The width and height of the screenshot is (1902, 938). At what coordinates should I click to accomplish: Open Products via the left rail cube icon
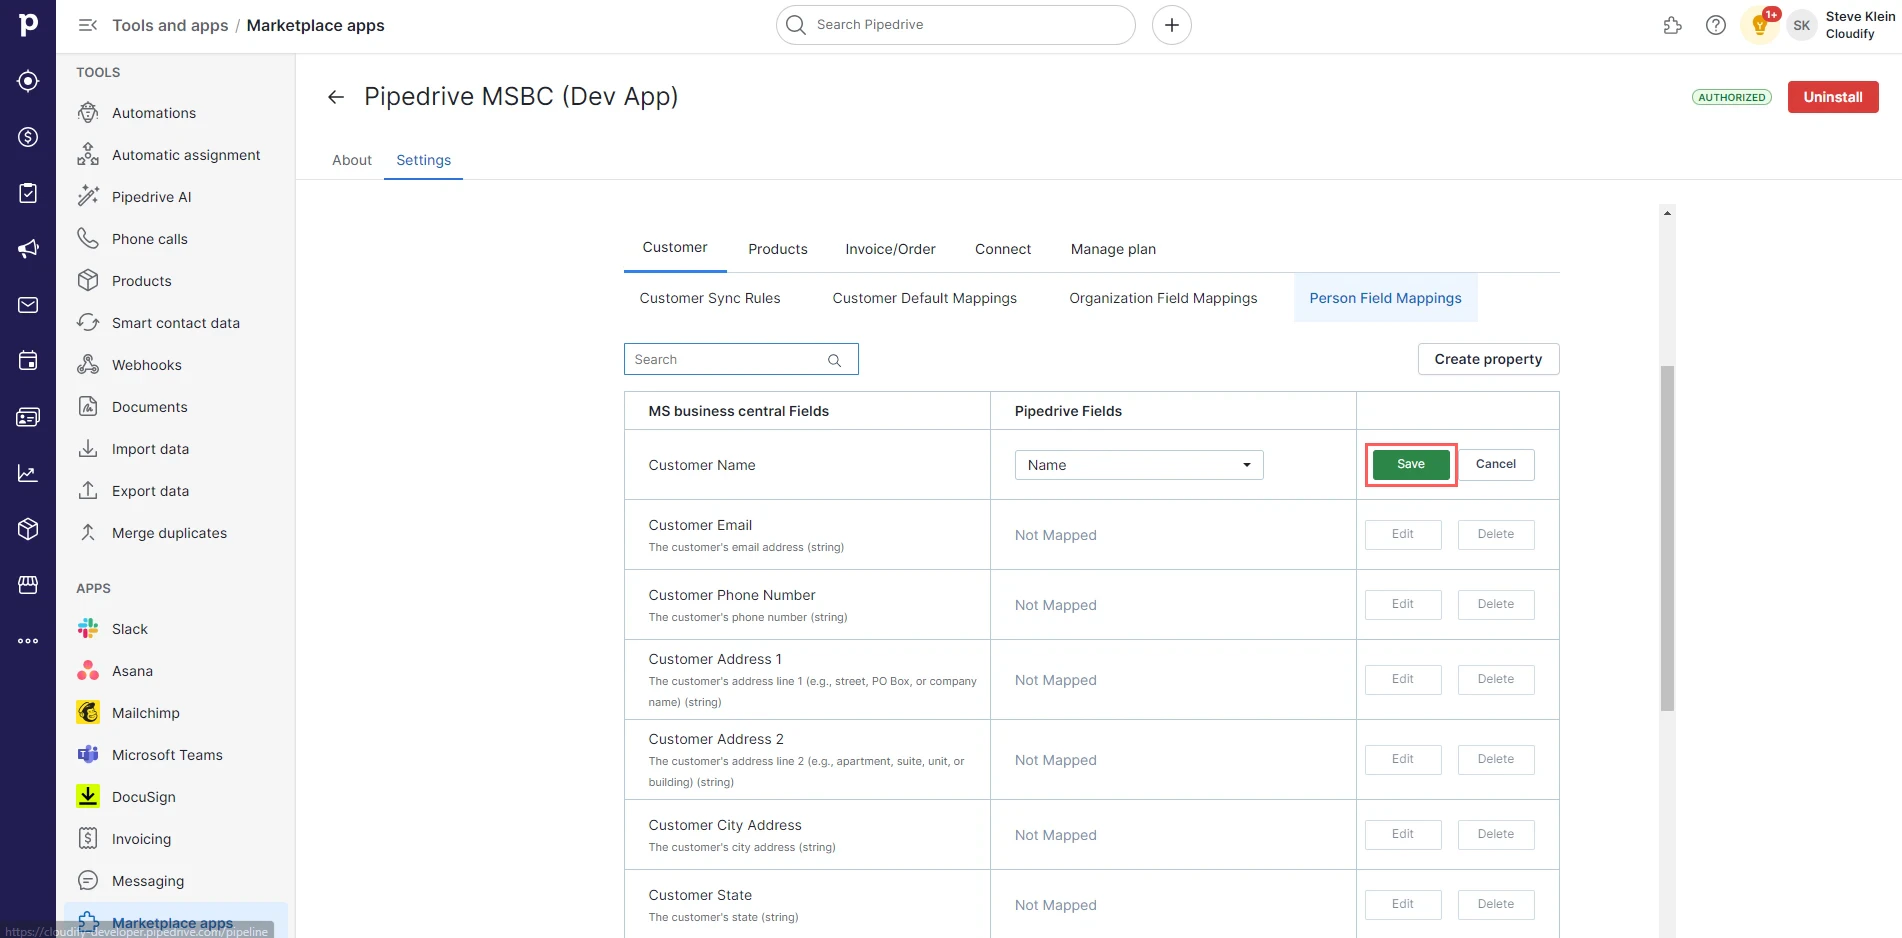tap(28, 529)
